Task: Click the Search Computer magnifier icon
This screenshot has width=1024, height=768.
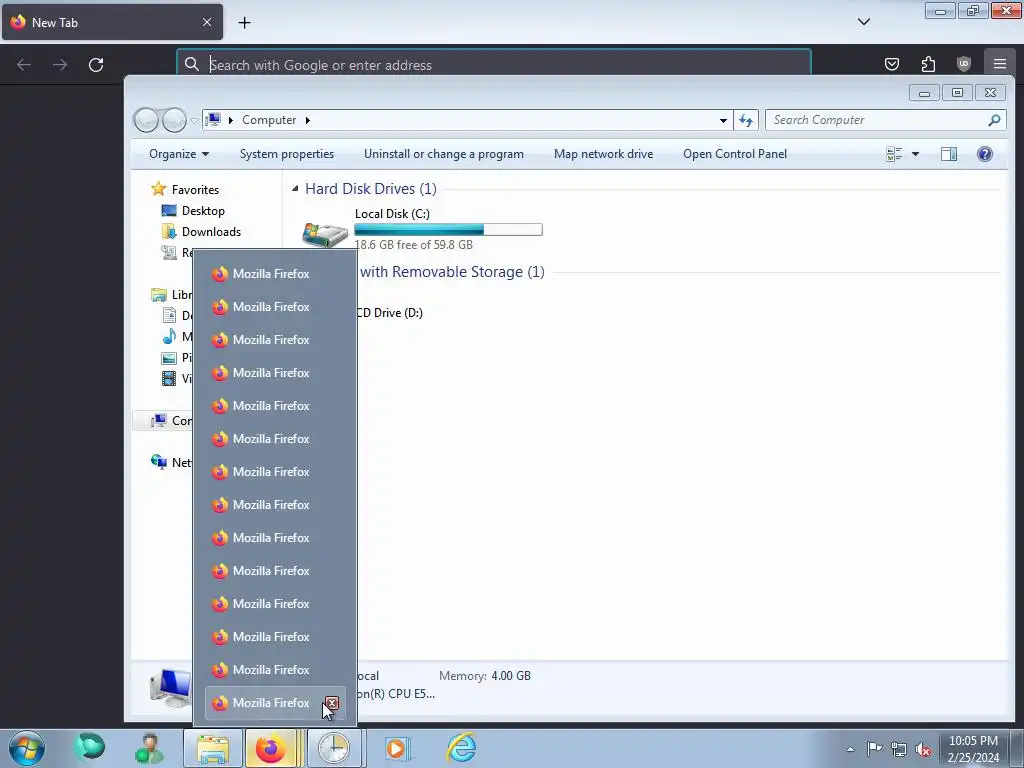Action: coord(994,120)
